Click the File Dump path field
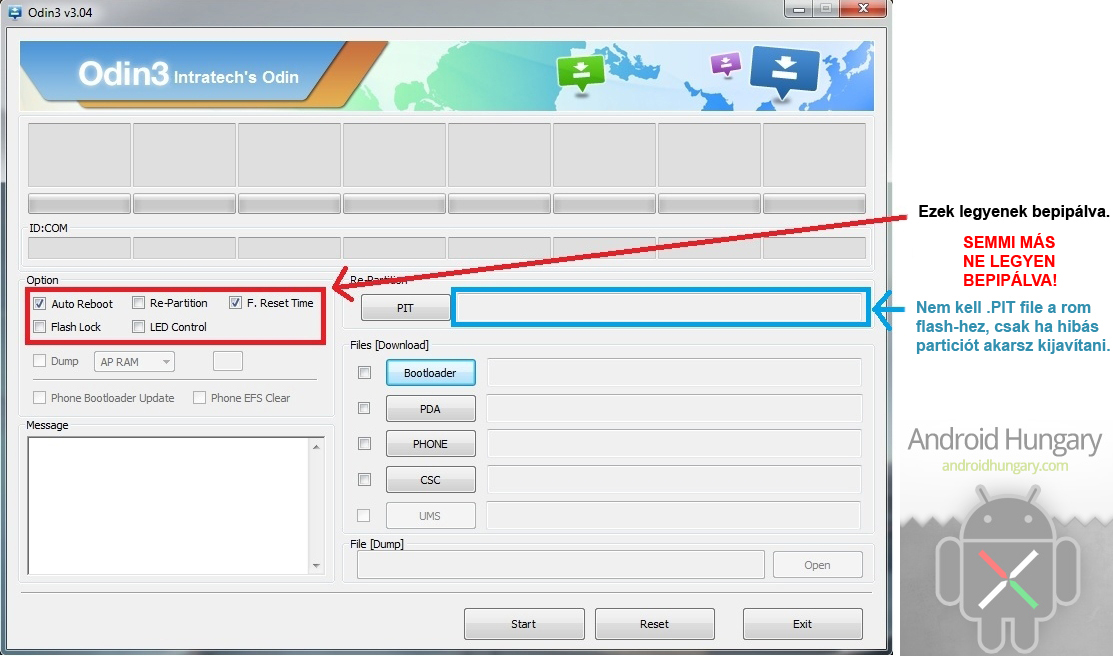 [x=561, y=565]
